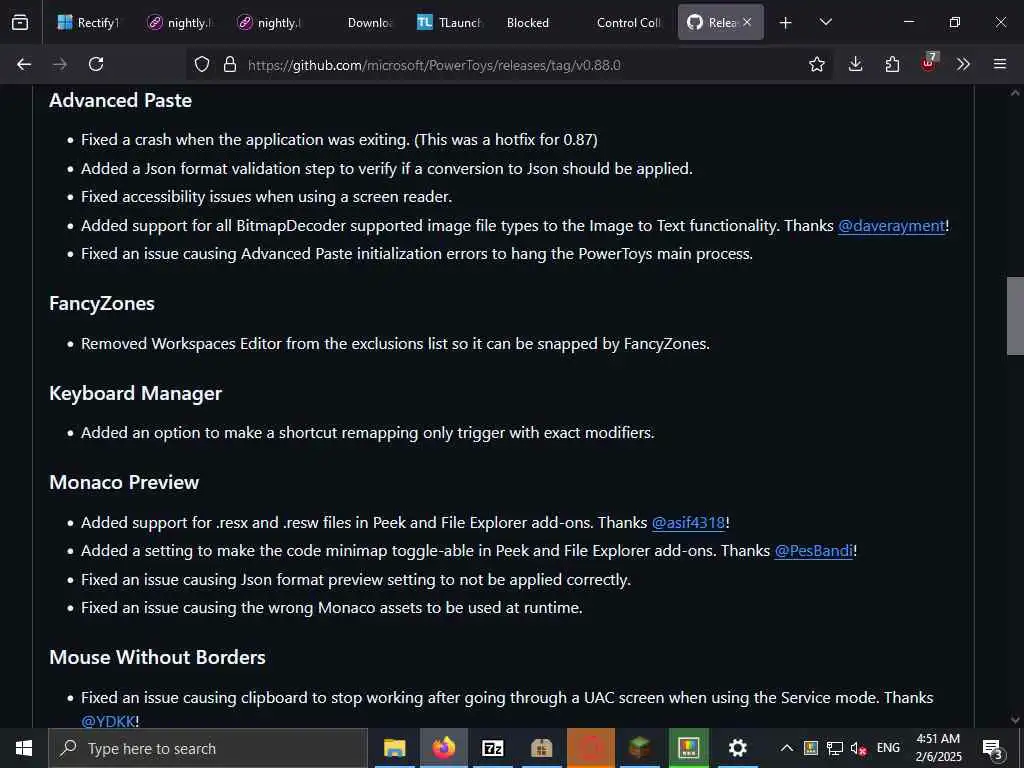Switch to the first nightly.link tab
The width and height of the screenshot is (1024, 768).
[178, 22]
